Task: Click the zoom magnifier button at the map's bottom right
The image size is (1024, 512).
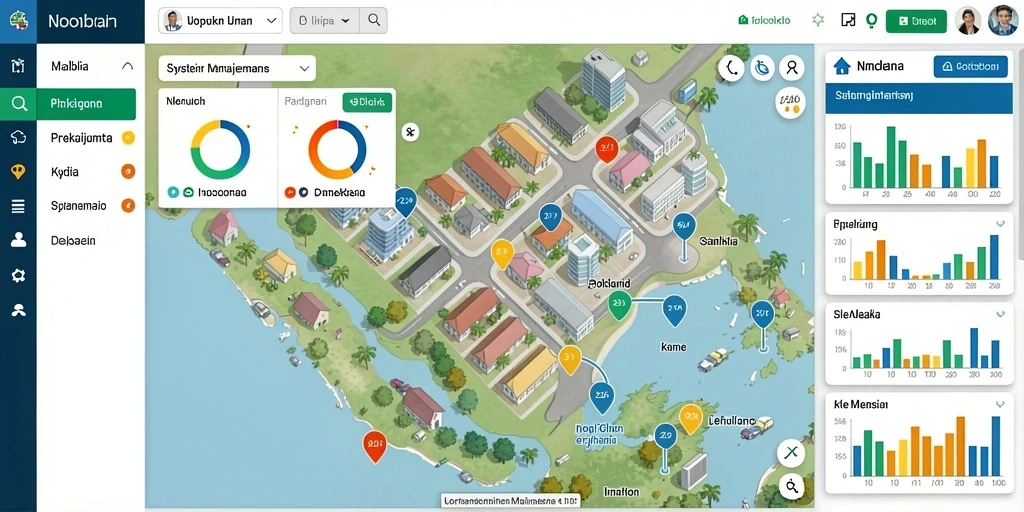Action: coord(792,485)
